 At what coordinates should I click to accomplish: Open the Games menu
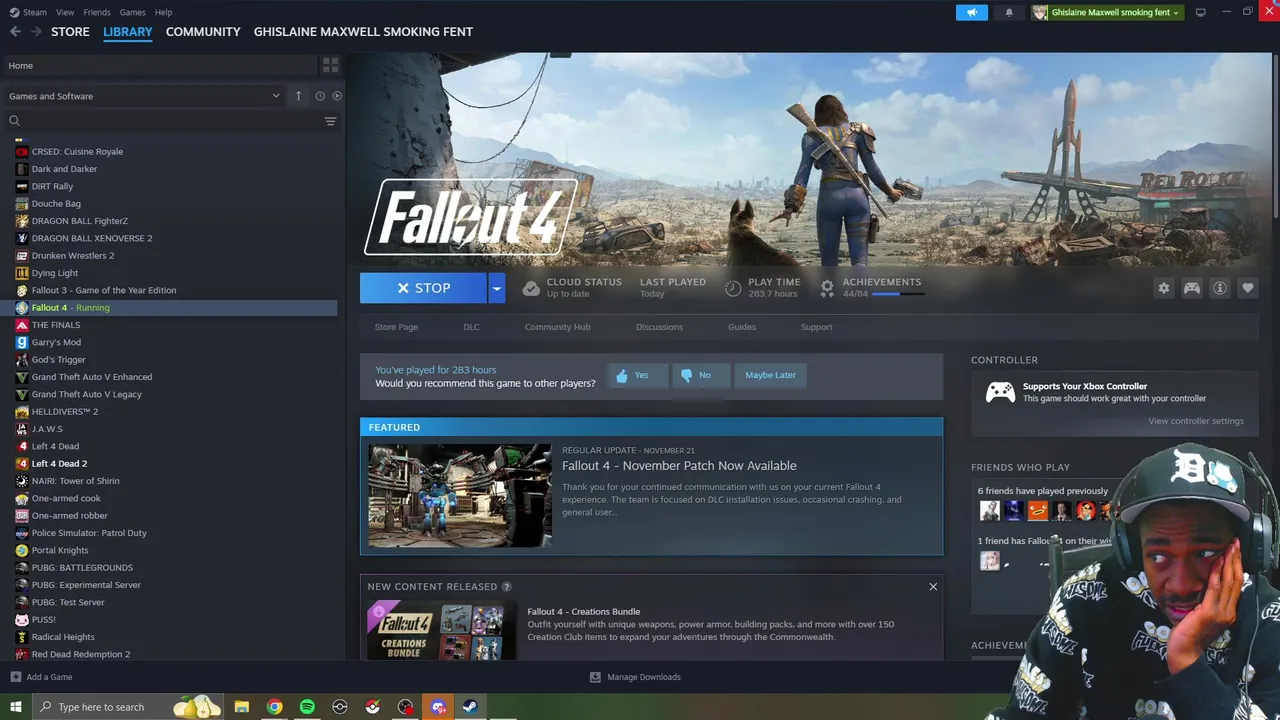click(132, 12)
